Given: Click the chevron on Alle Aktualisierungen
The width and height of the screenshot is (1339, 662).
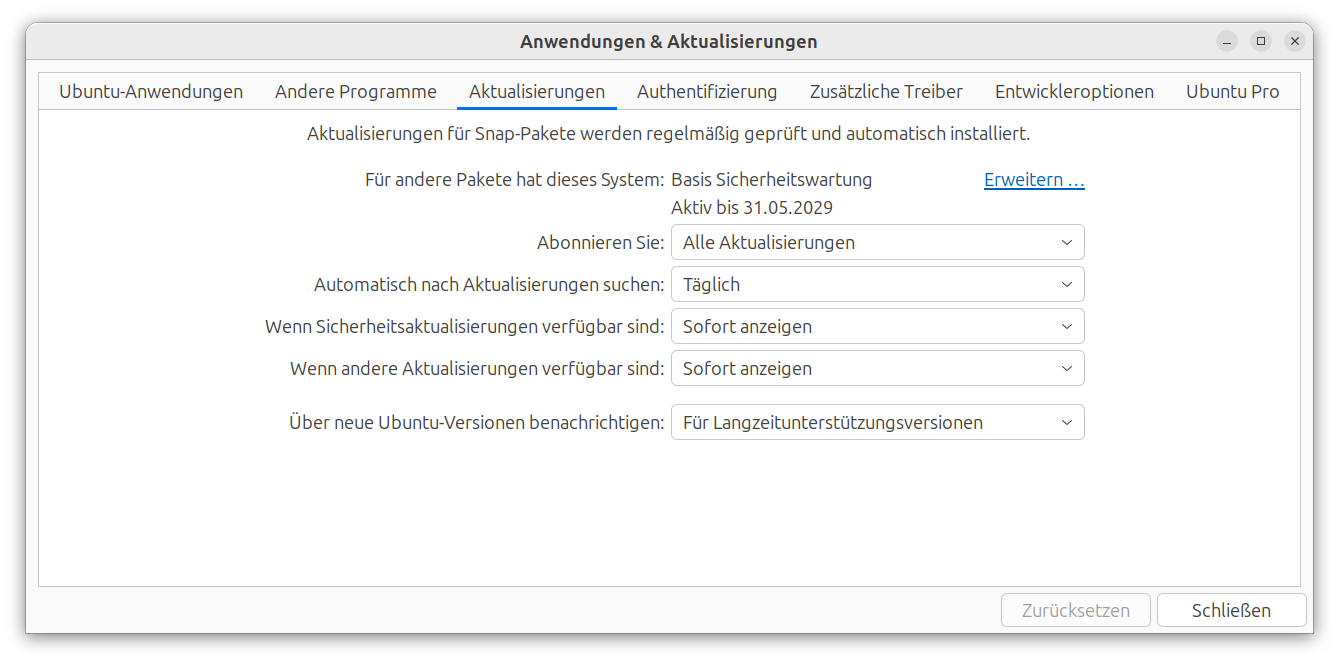Looking at the screenshot, I should point(1065,242).
